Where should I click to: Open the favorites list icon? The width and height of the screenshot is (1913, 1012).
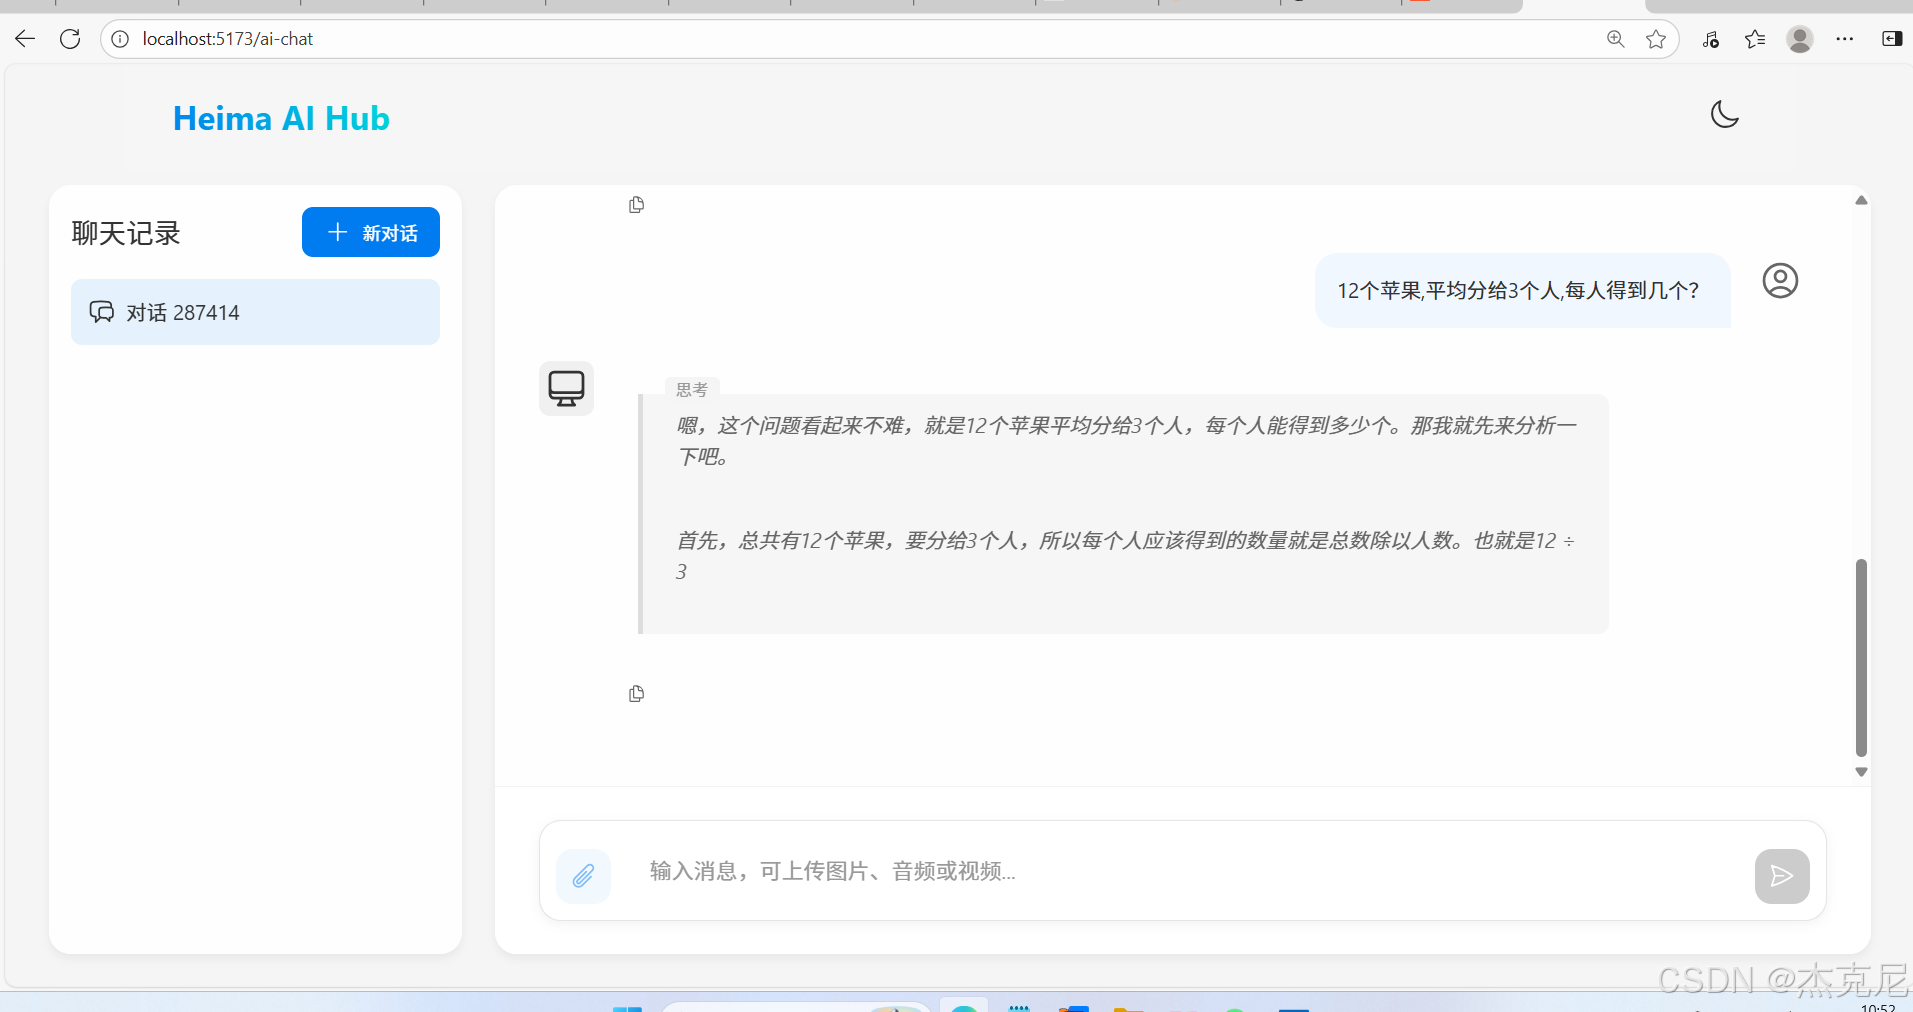pos(1755,39)
